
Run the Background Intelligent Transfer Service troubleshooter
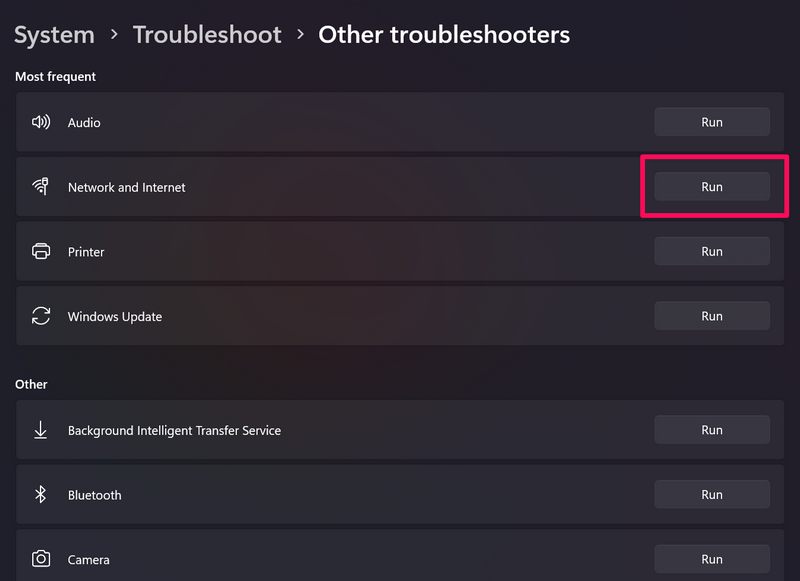pyautogui.click(x=712, y=429)
